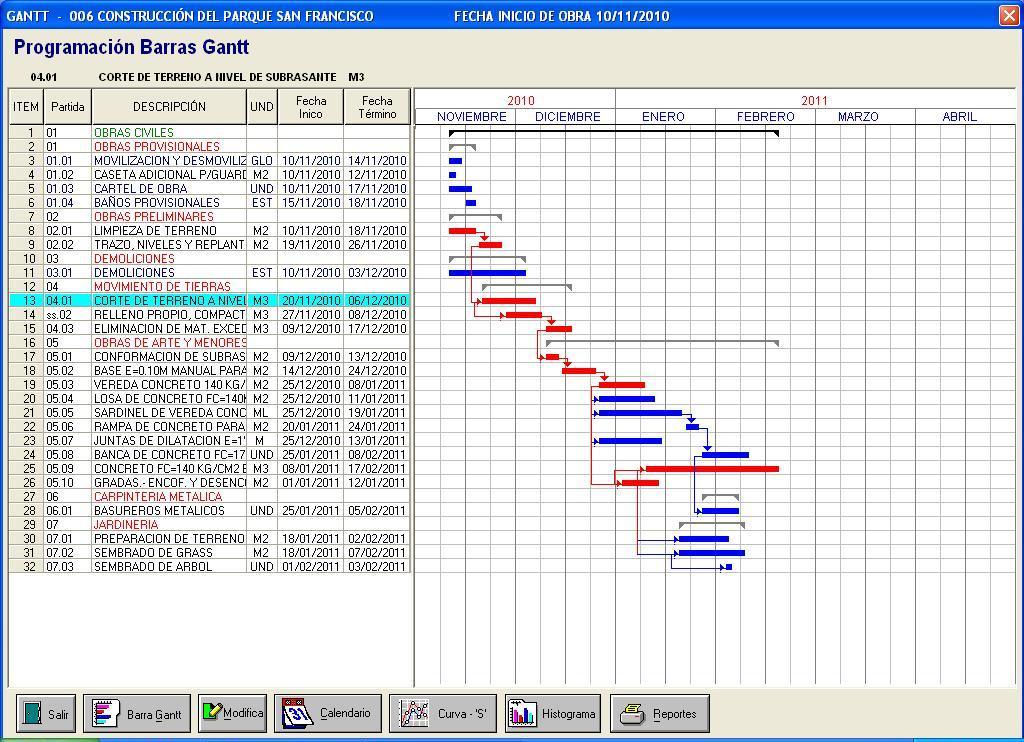Click the Reportes printer button
This screenshot has height=742, width=1024.
[659, 714]
